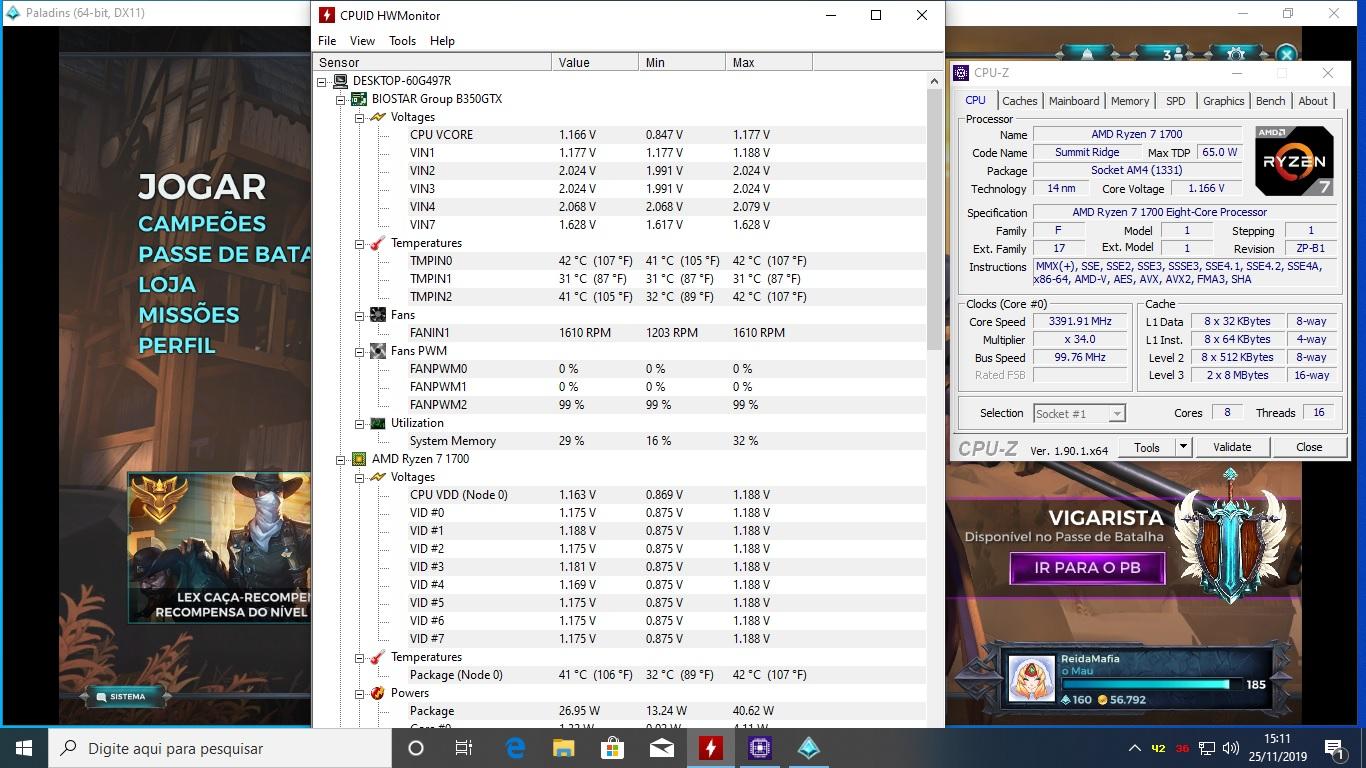
Task: Open the Tools dropdown arrow in CPU-Z
Action: [1183, 447]
